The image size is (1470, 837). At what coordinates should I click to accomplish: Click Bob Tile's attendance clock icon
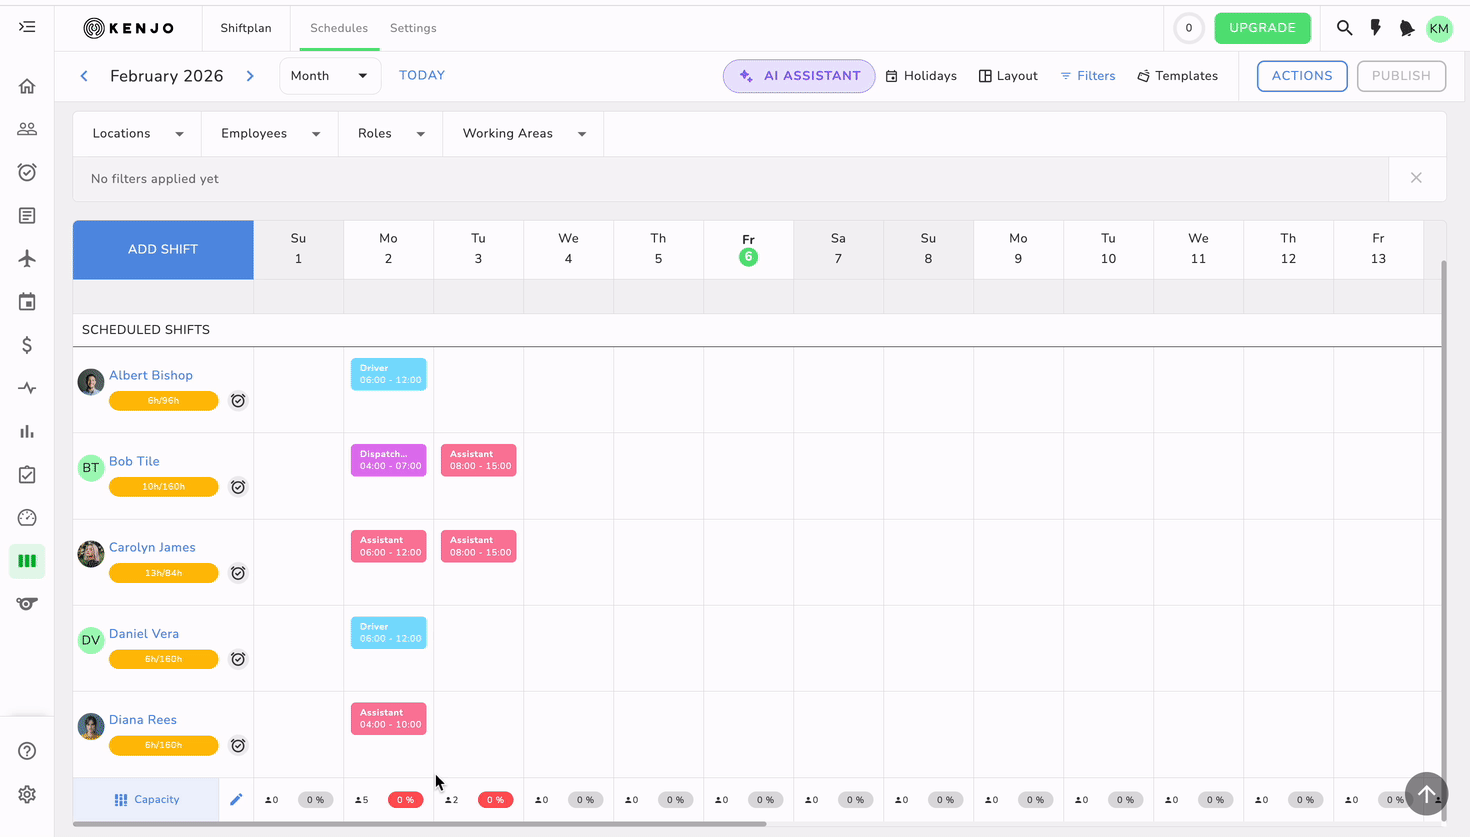coord(238,487)
